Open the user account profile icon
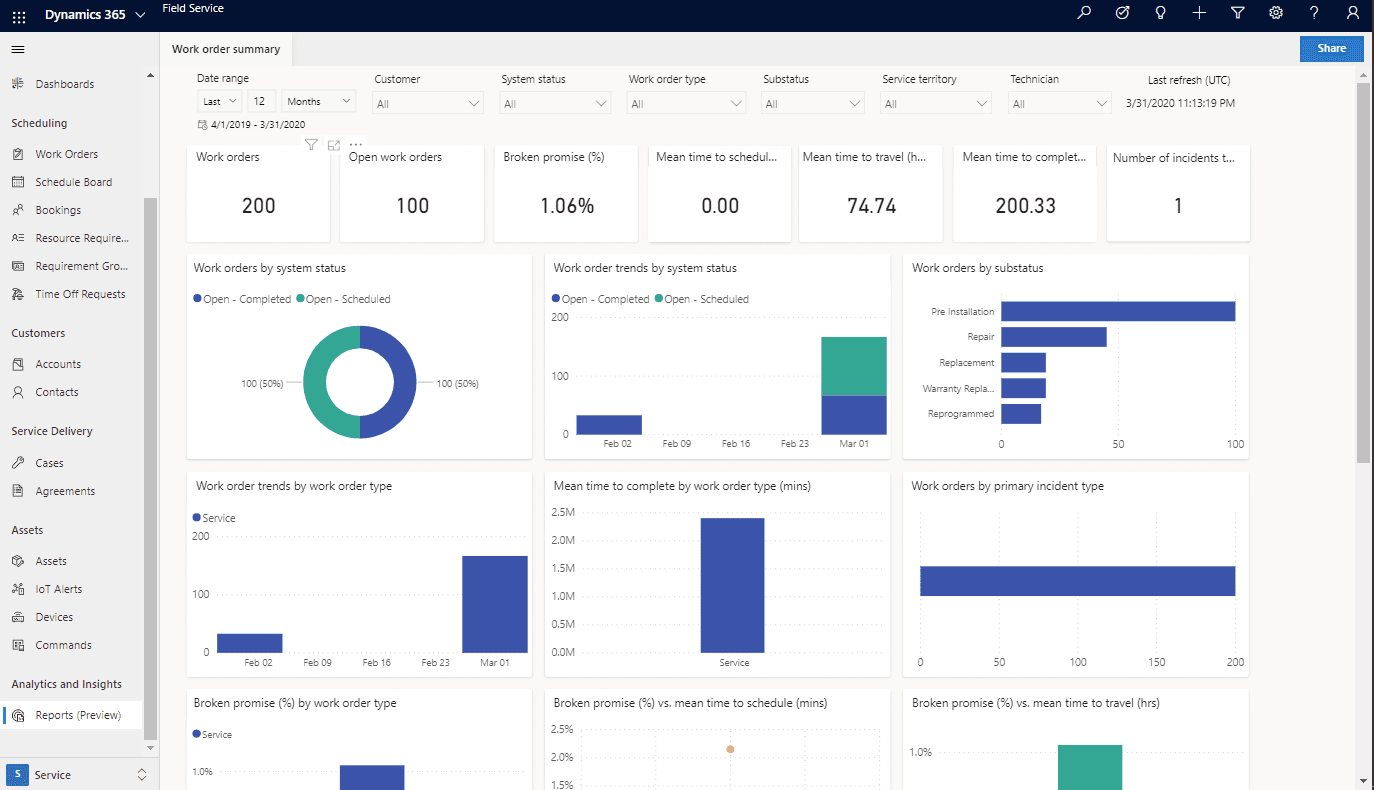Screen dimensions: 1374x790 point(1353,13)
